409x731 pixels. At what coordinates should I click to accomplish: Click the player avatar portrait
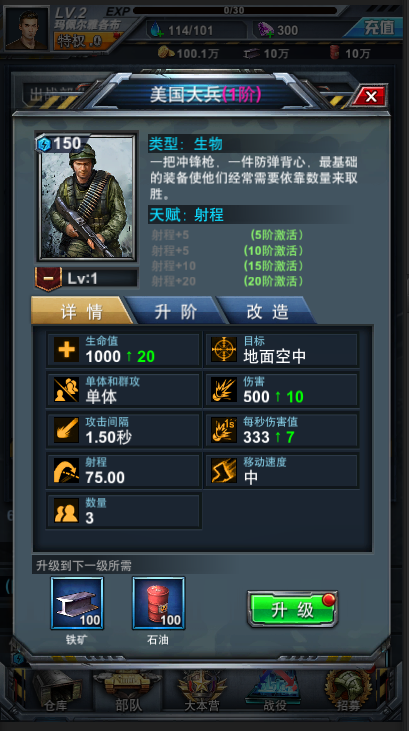tap(27, 28)
